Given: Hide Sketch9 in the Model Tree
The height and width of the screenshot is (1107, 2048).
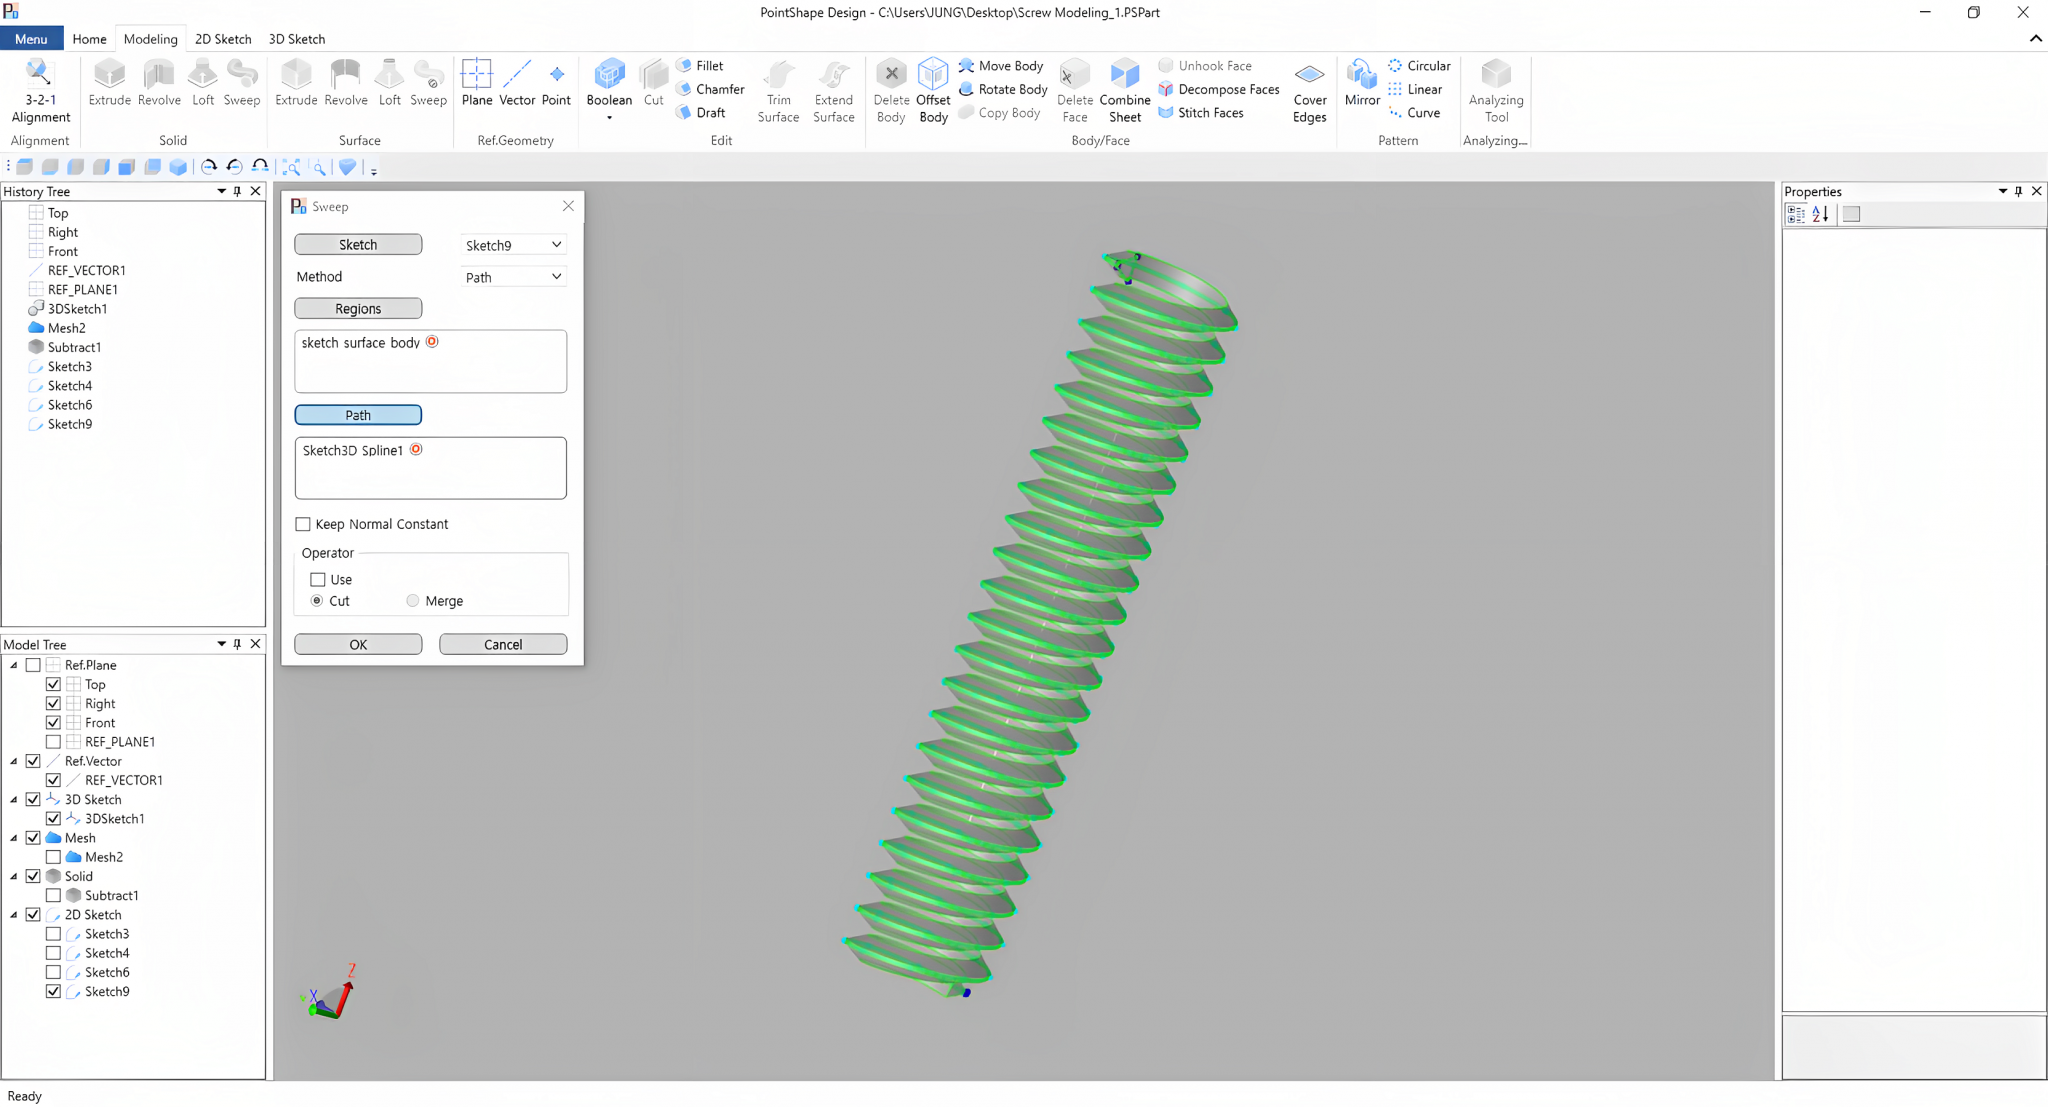Looking at the screenshot, I should coord(53,991).
